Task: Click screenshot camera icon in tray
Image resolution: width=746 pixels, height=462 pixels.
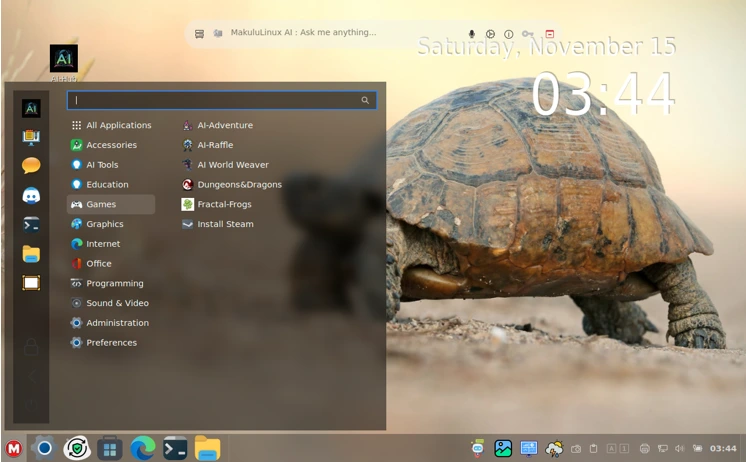Action: click(x=576, y=449)
